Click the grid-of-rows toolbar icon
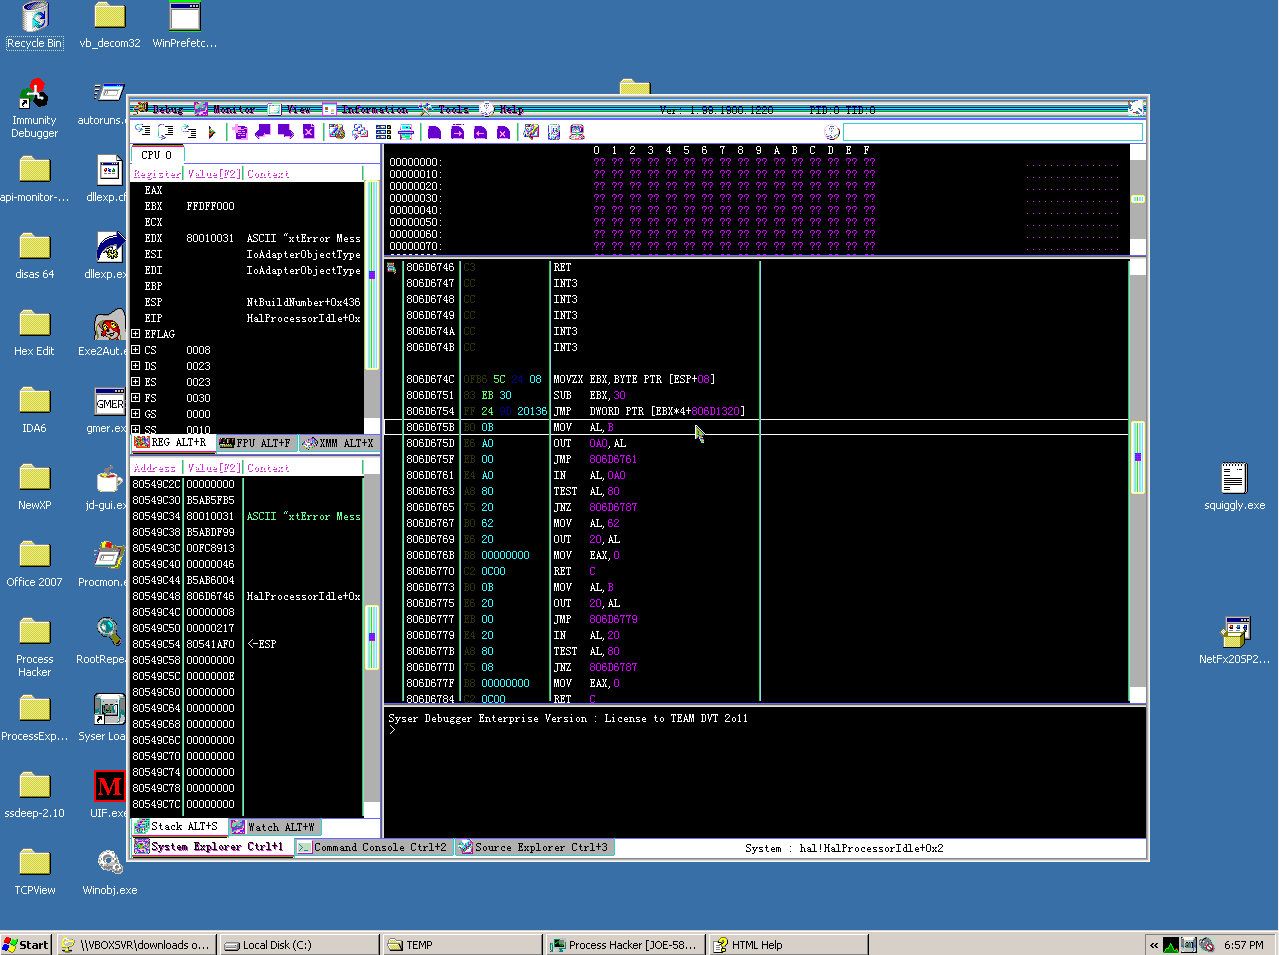The width and height of the screenshot is (1279, 955). [x=383, y=132]
